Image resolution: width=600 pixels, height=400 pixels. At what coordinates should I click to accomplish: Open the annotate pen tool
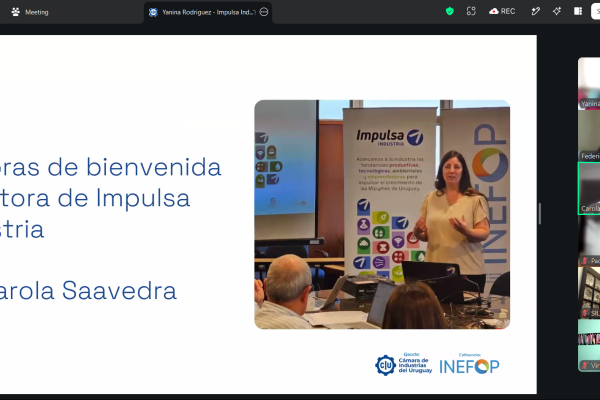(x=536, y=11)
